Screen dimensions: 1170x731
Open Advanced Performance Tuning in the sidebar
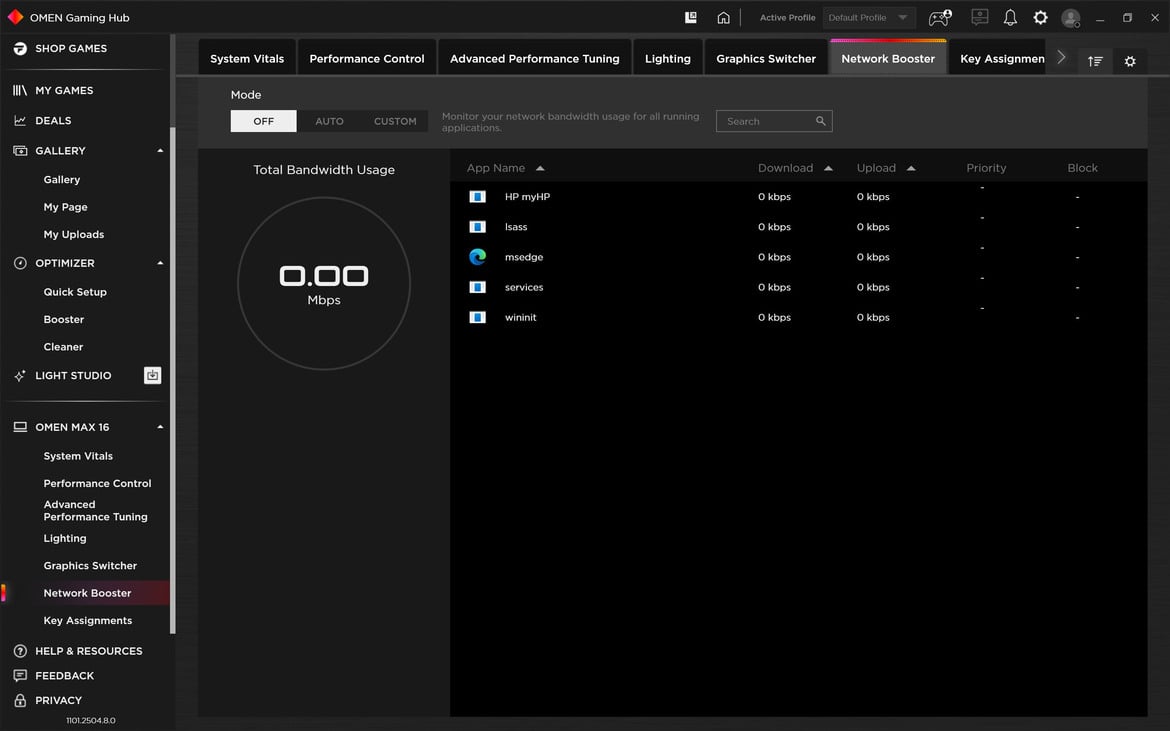coord(96,510)
